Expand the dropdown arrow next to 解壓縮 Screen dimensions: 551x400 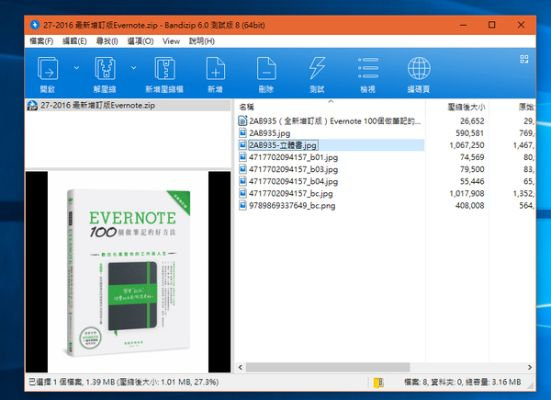[134, 67]
